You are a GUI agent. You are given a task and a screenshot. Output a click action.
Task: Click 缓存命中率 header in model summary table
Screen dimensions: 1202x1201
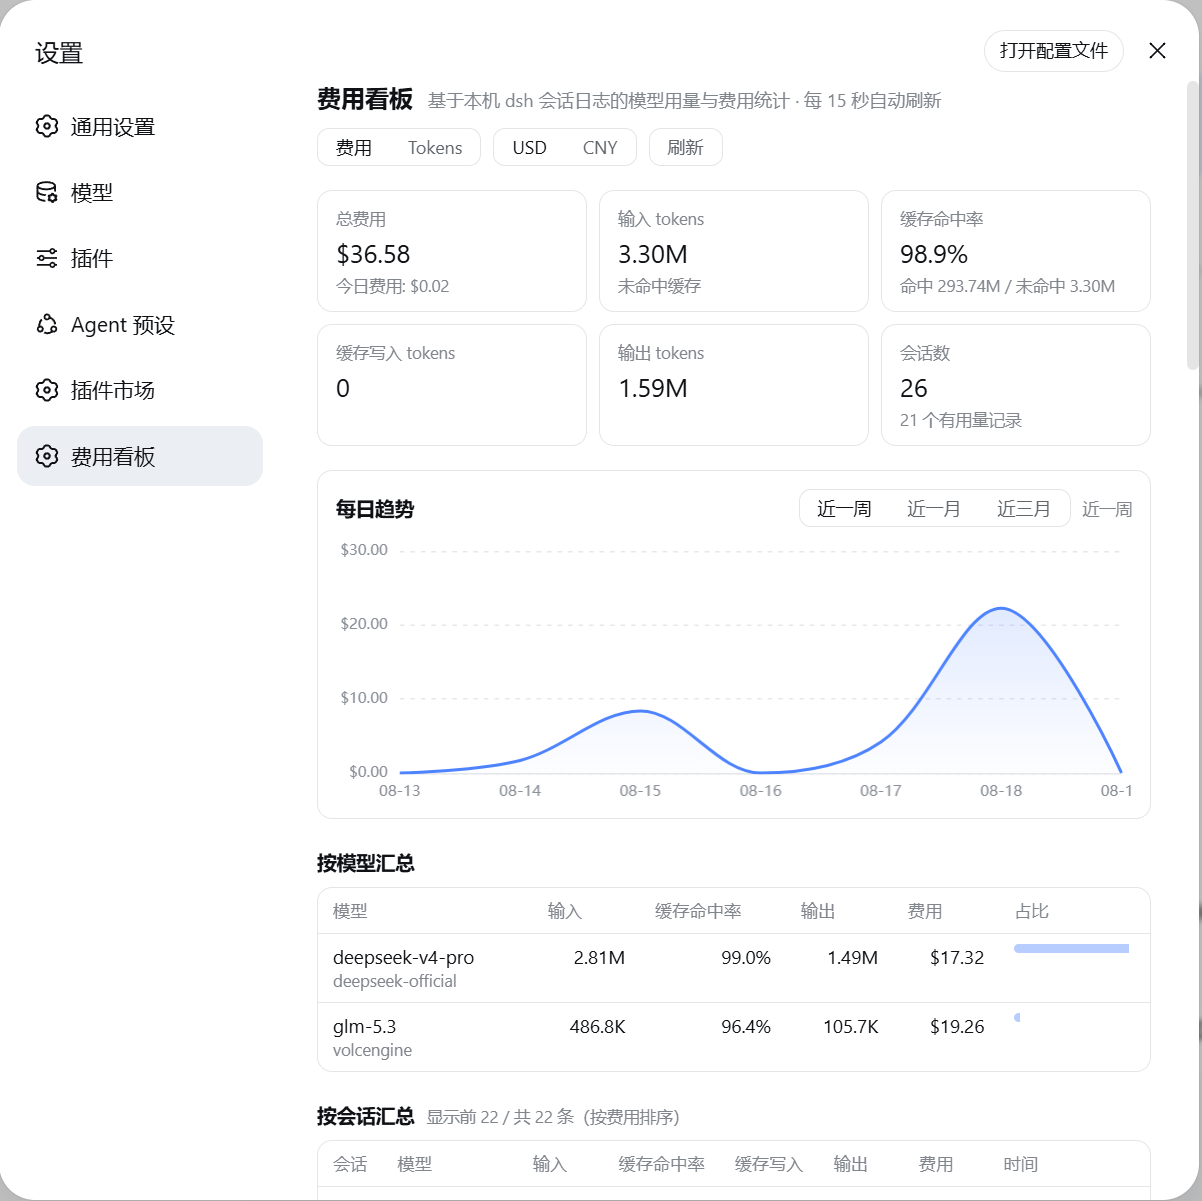click(x=698, y=911)
